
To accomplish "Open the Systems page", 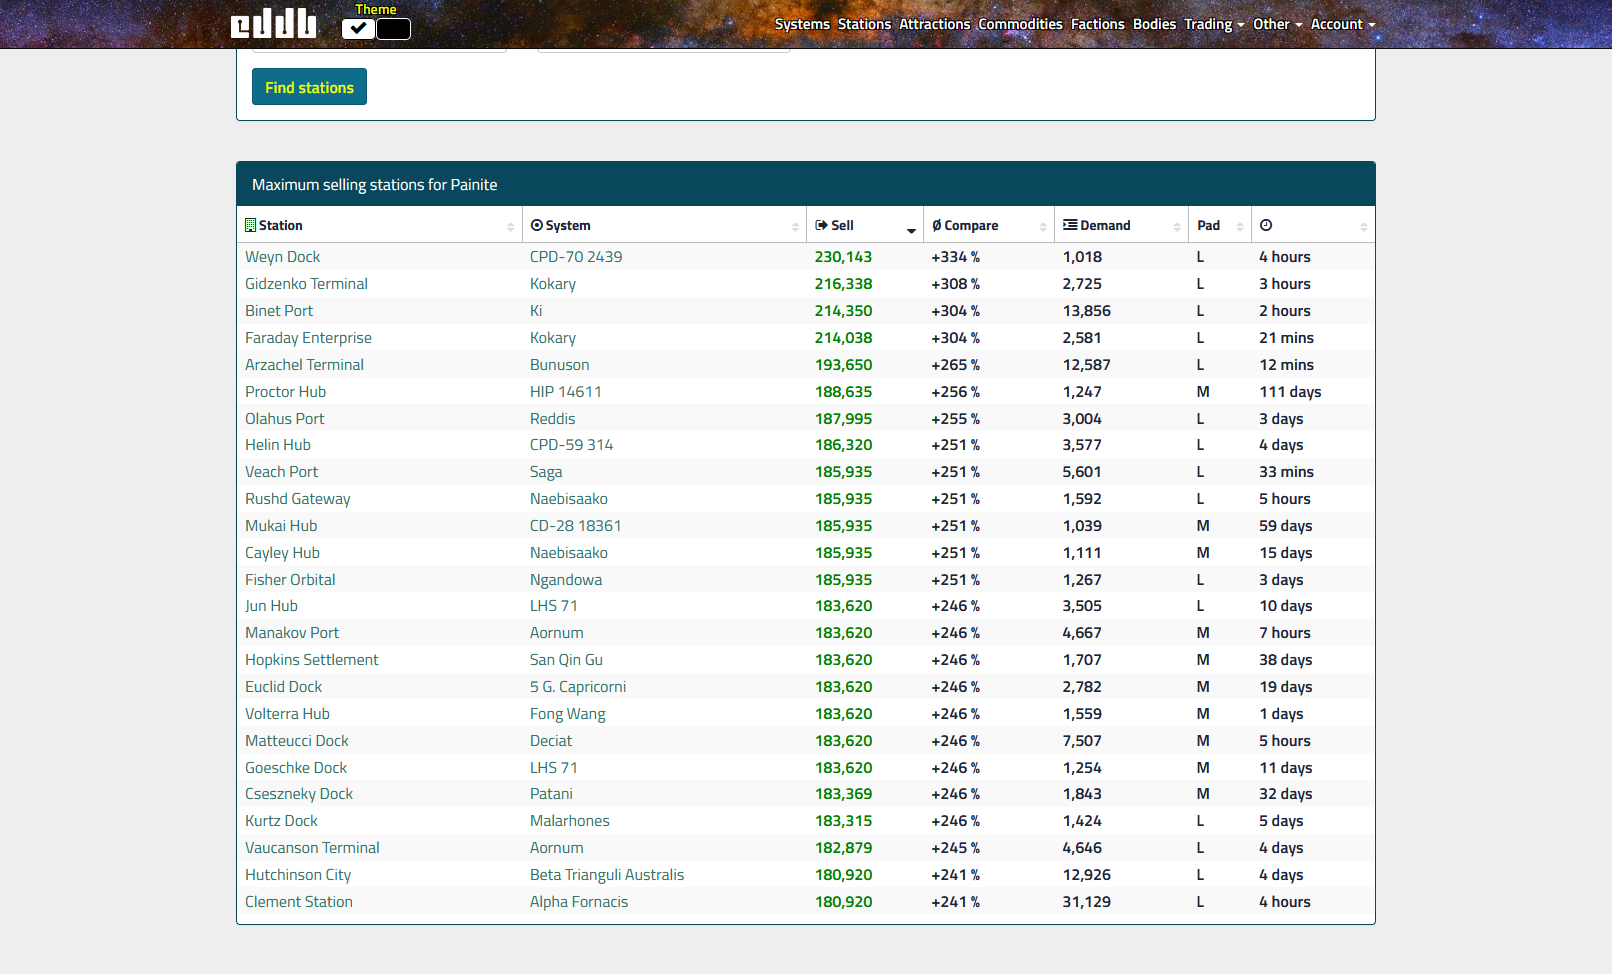I will tap(802, 24).
